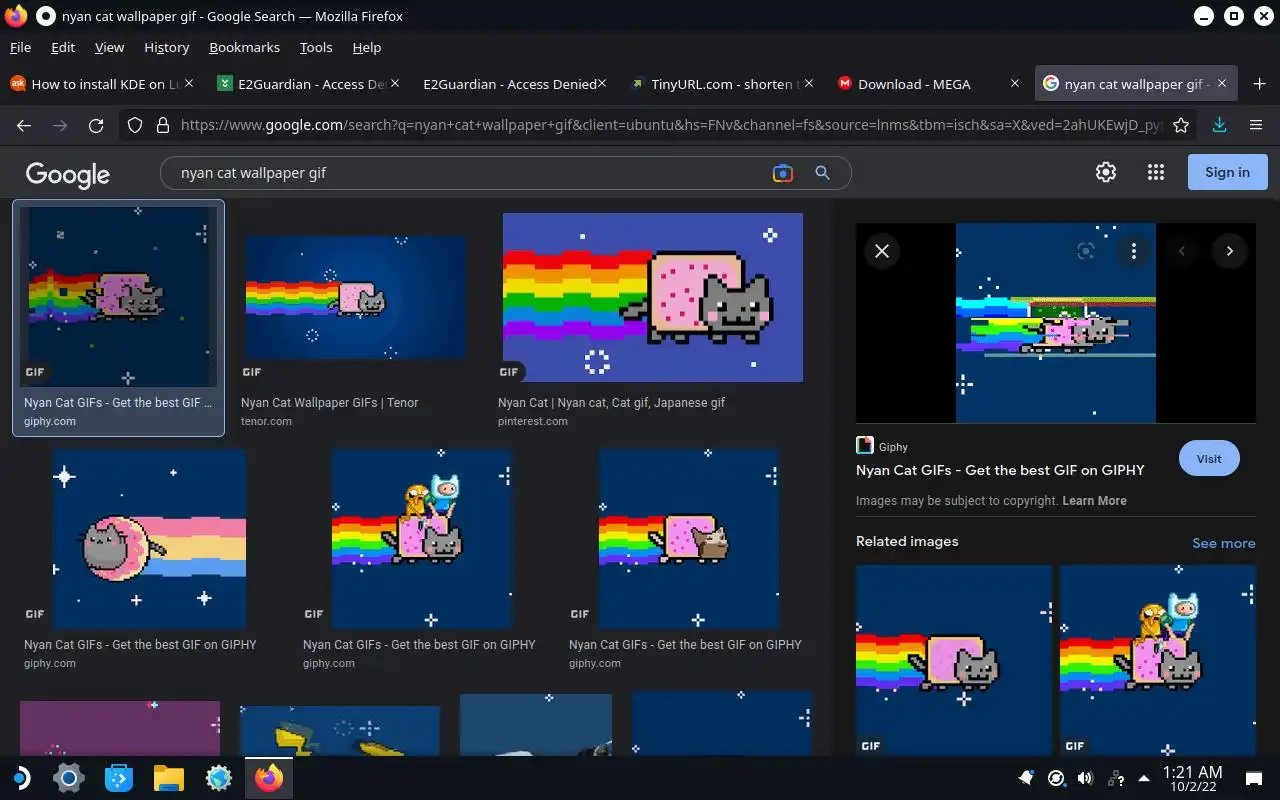1280x800 pixels.
Task: Click the Giphy source label in preview
Action: click(893, 447)
